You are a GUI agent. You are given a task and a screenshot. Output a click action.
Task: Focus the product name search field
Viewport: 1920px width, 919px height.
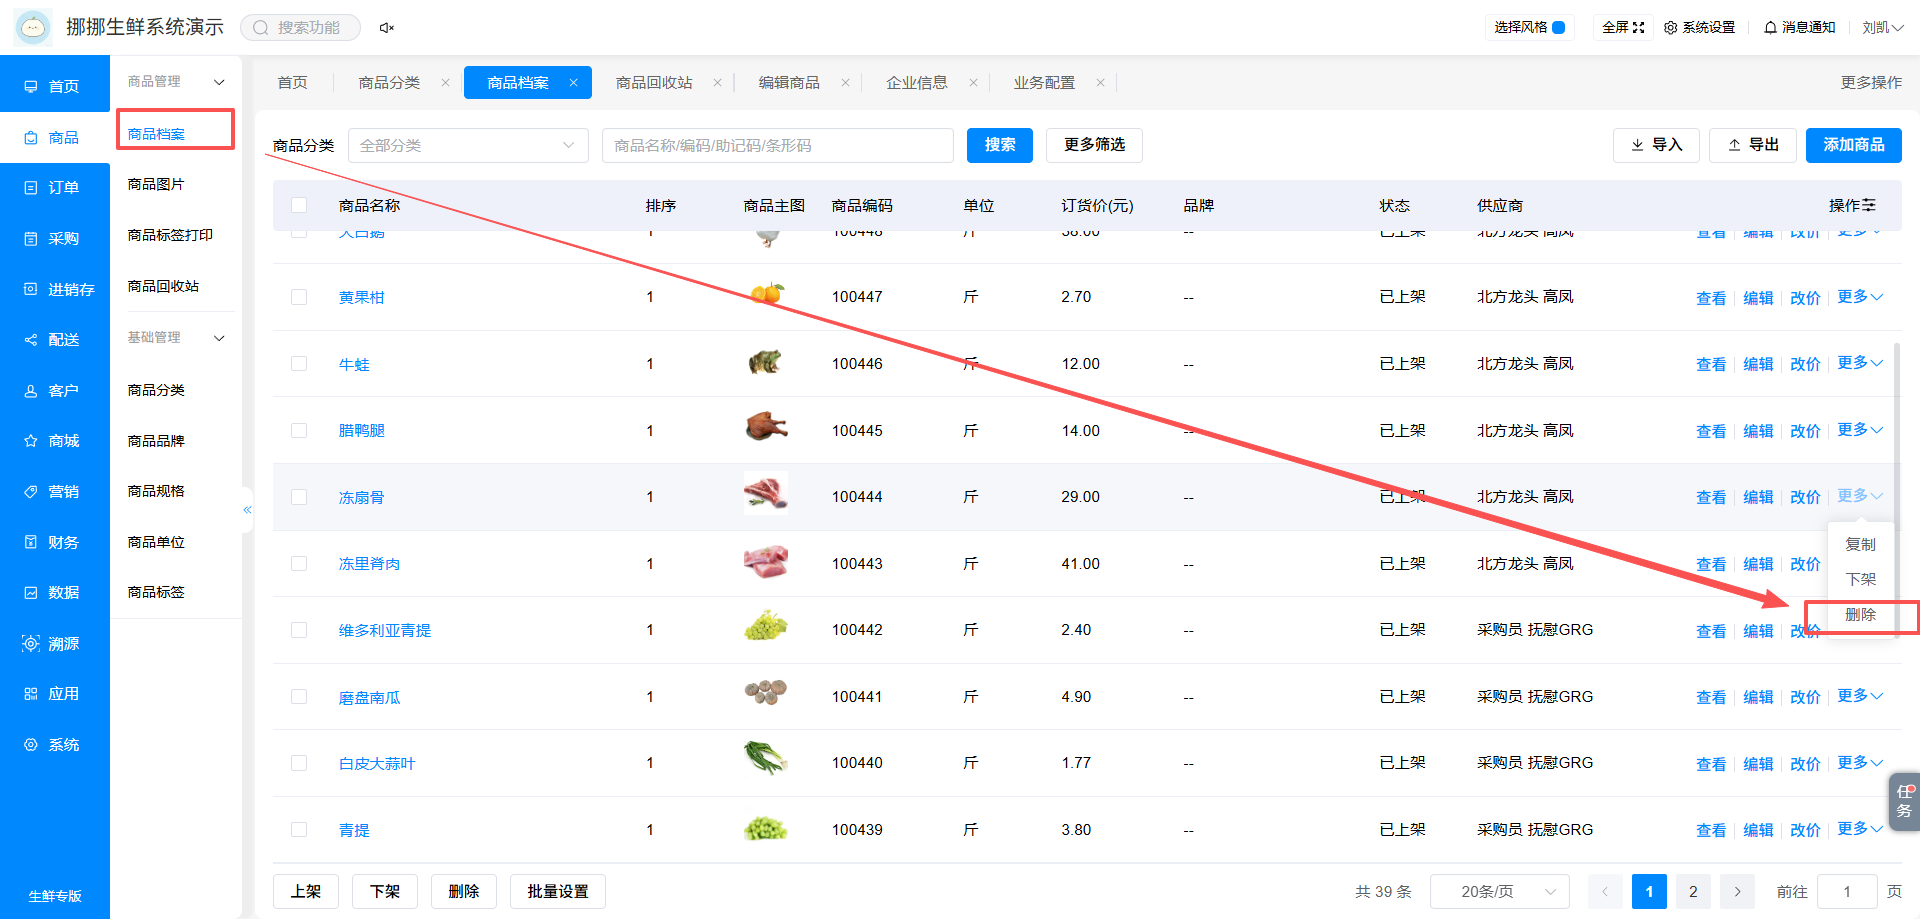click(x=777, y=145)
